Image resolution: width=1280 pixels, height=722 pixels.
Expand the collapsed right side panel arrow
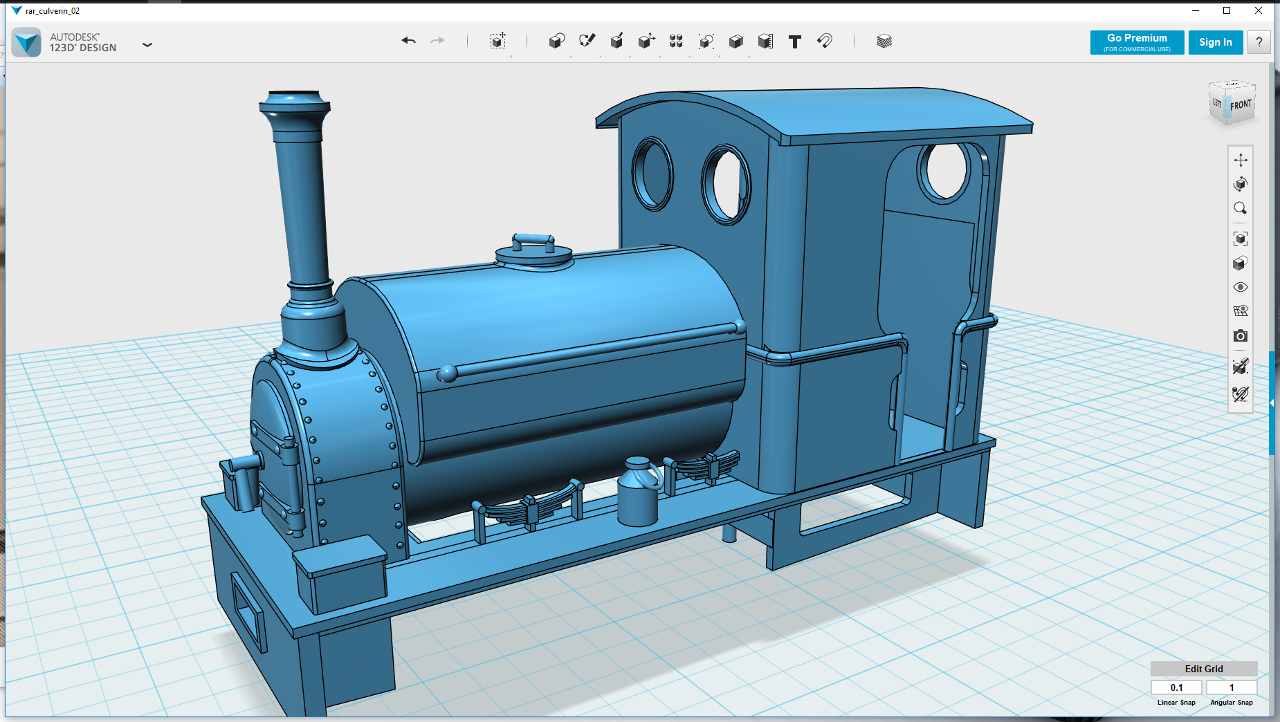click(x=1271, y=402)
